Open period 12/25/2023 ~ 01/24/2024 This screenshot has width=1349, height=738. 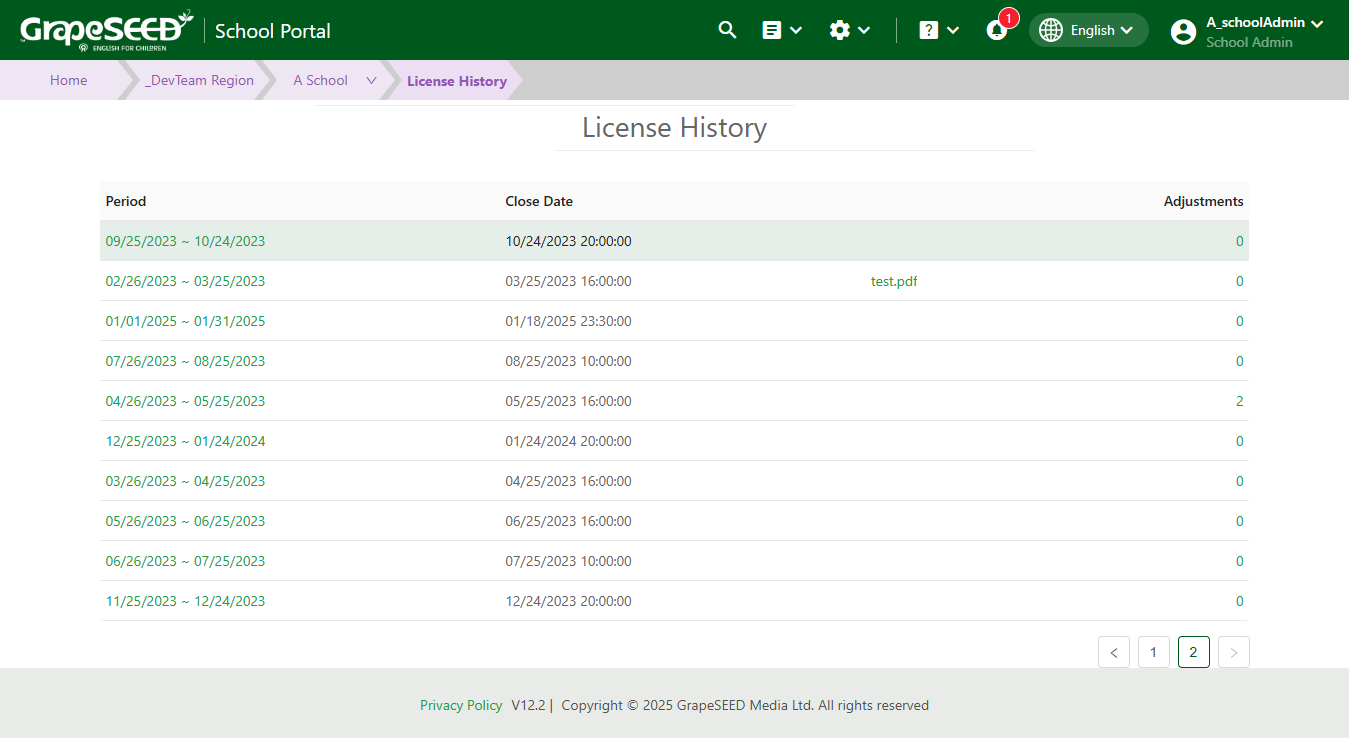tap(186, 441)
